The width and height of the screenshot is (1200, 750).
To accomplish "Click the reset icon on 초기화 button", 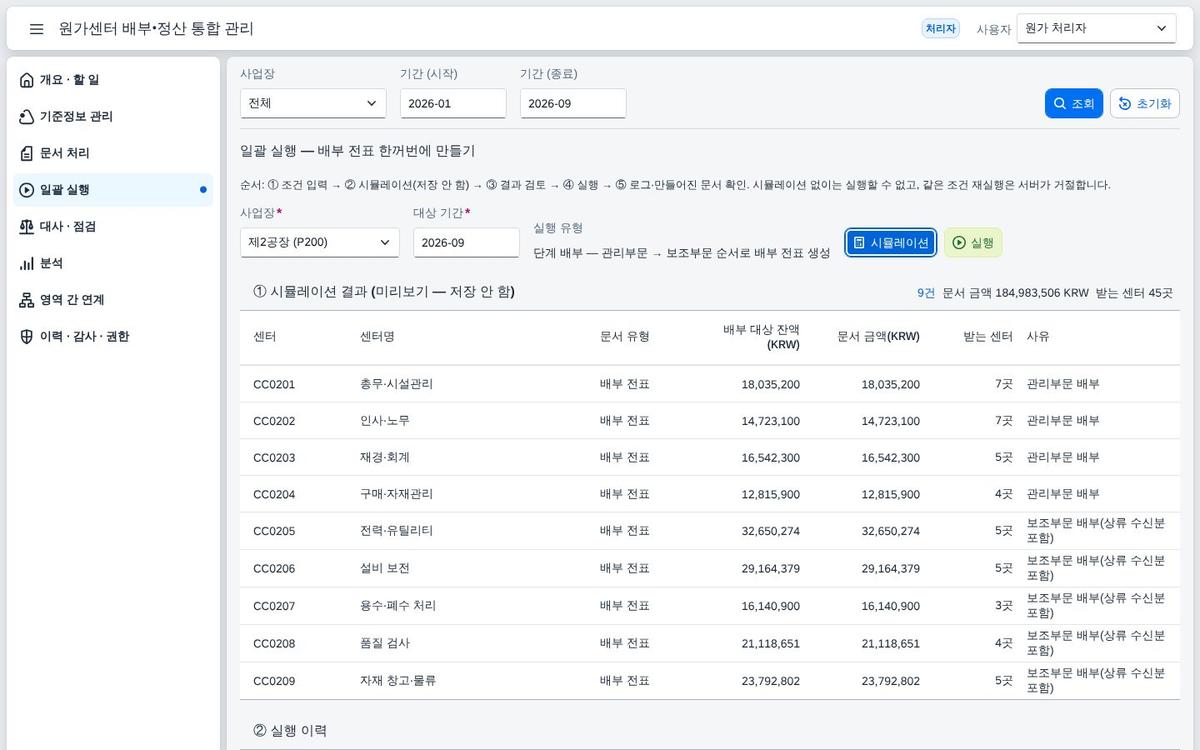I will pyautogui.click(x=1125, y=104).
